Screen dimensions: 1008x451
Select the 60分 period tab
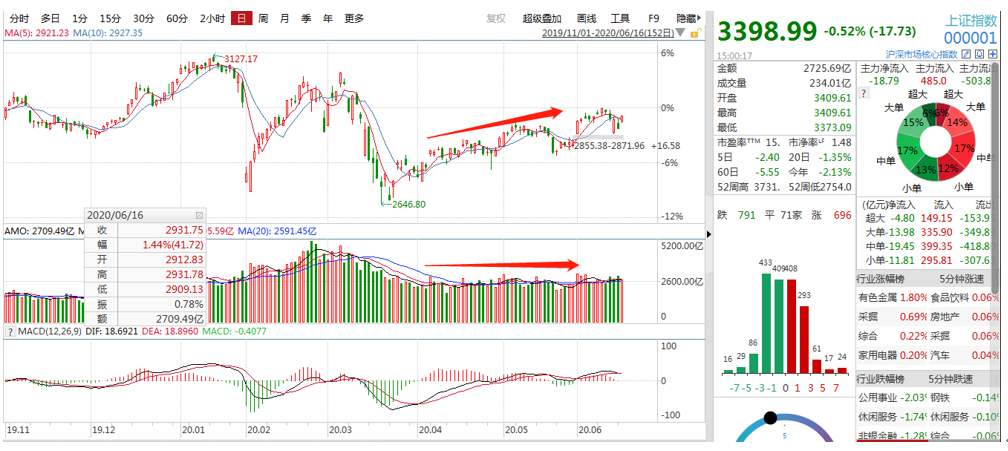[177, 18]
